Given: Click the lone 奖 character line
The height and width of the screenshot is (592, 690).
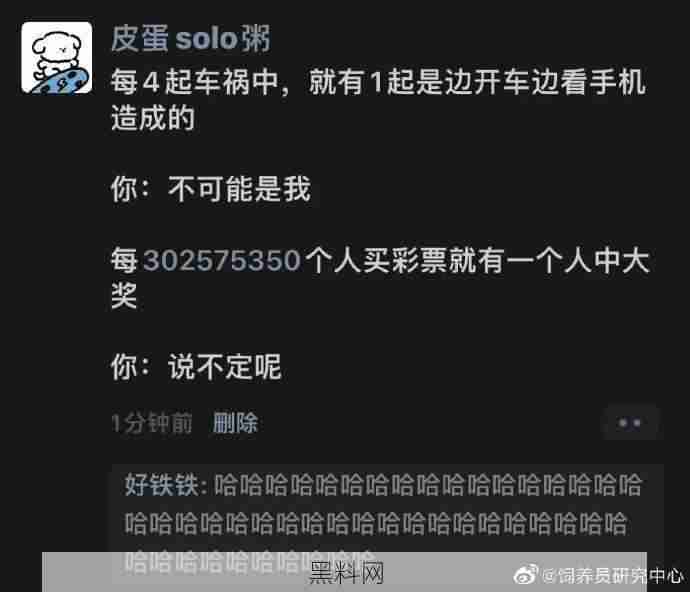Looking at the screenshot, I should coord(124,296).
